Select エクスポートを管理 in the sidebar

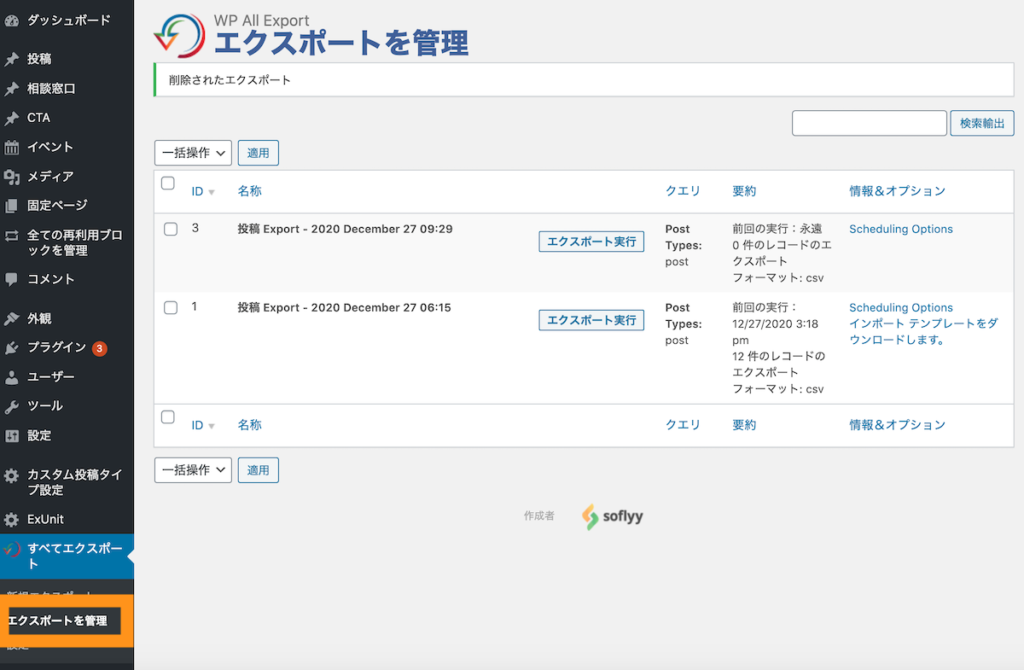pyautogui.click(x=63, y=621)
